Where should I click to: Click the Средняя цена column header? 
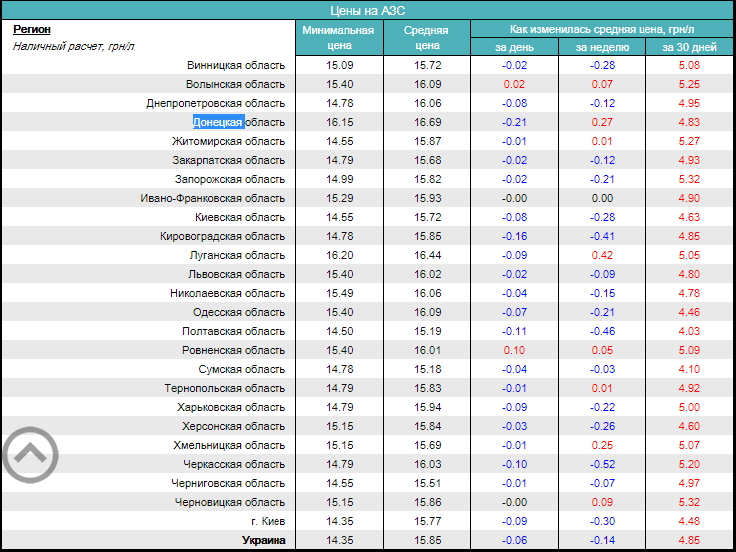[427, 37]
